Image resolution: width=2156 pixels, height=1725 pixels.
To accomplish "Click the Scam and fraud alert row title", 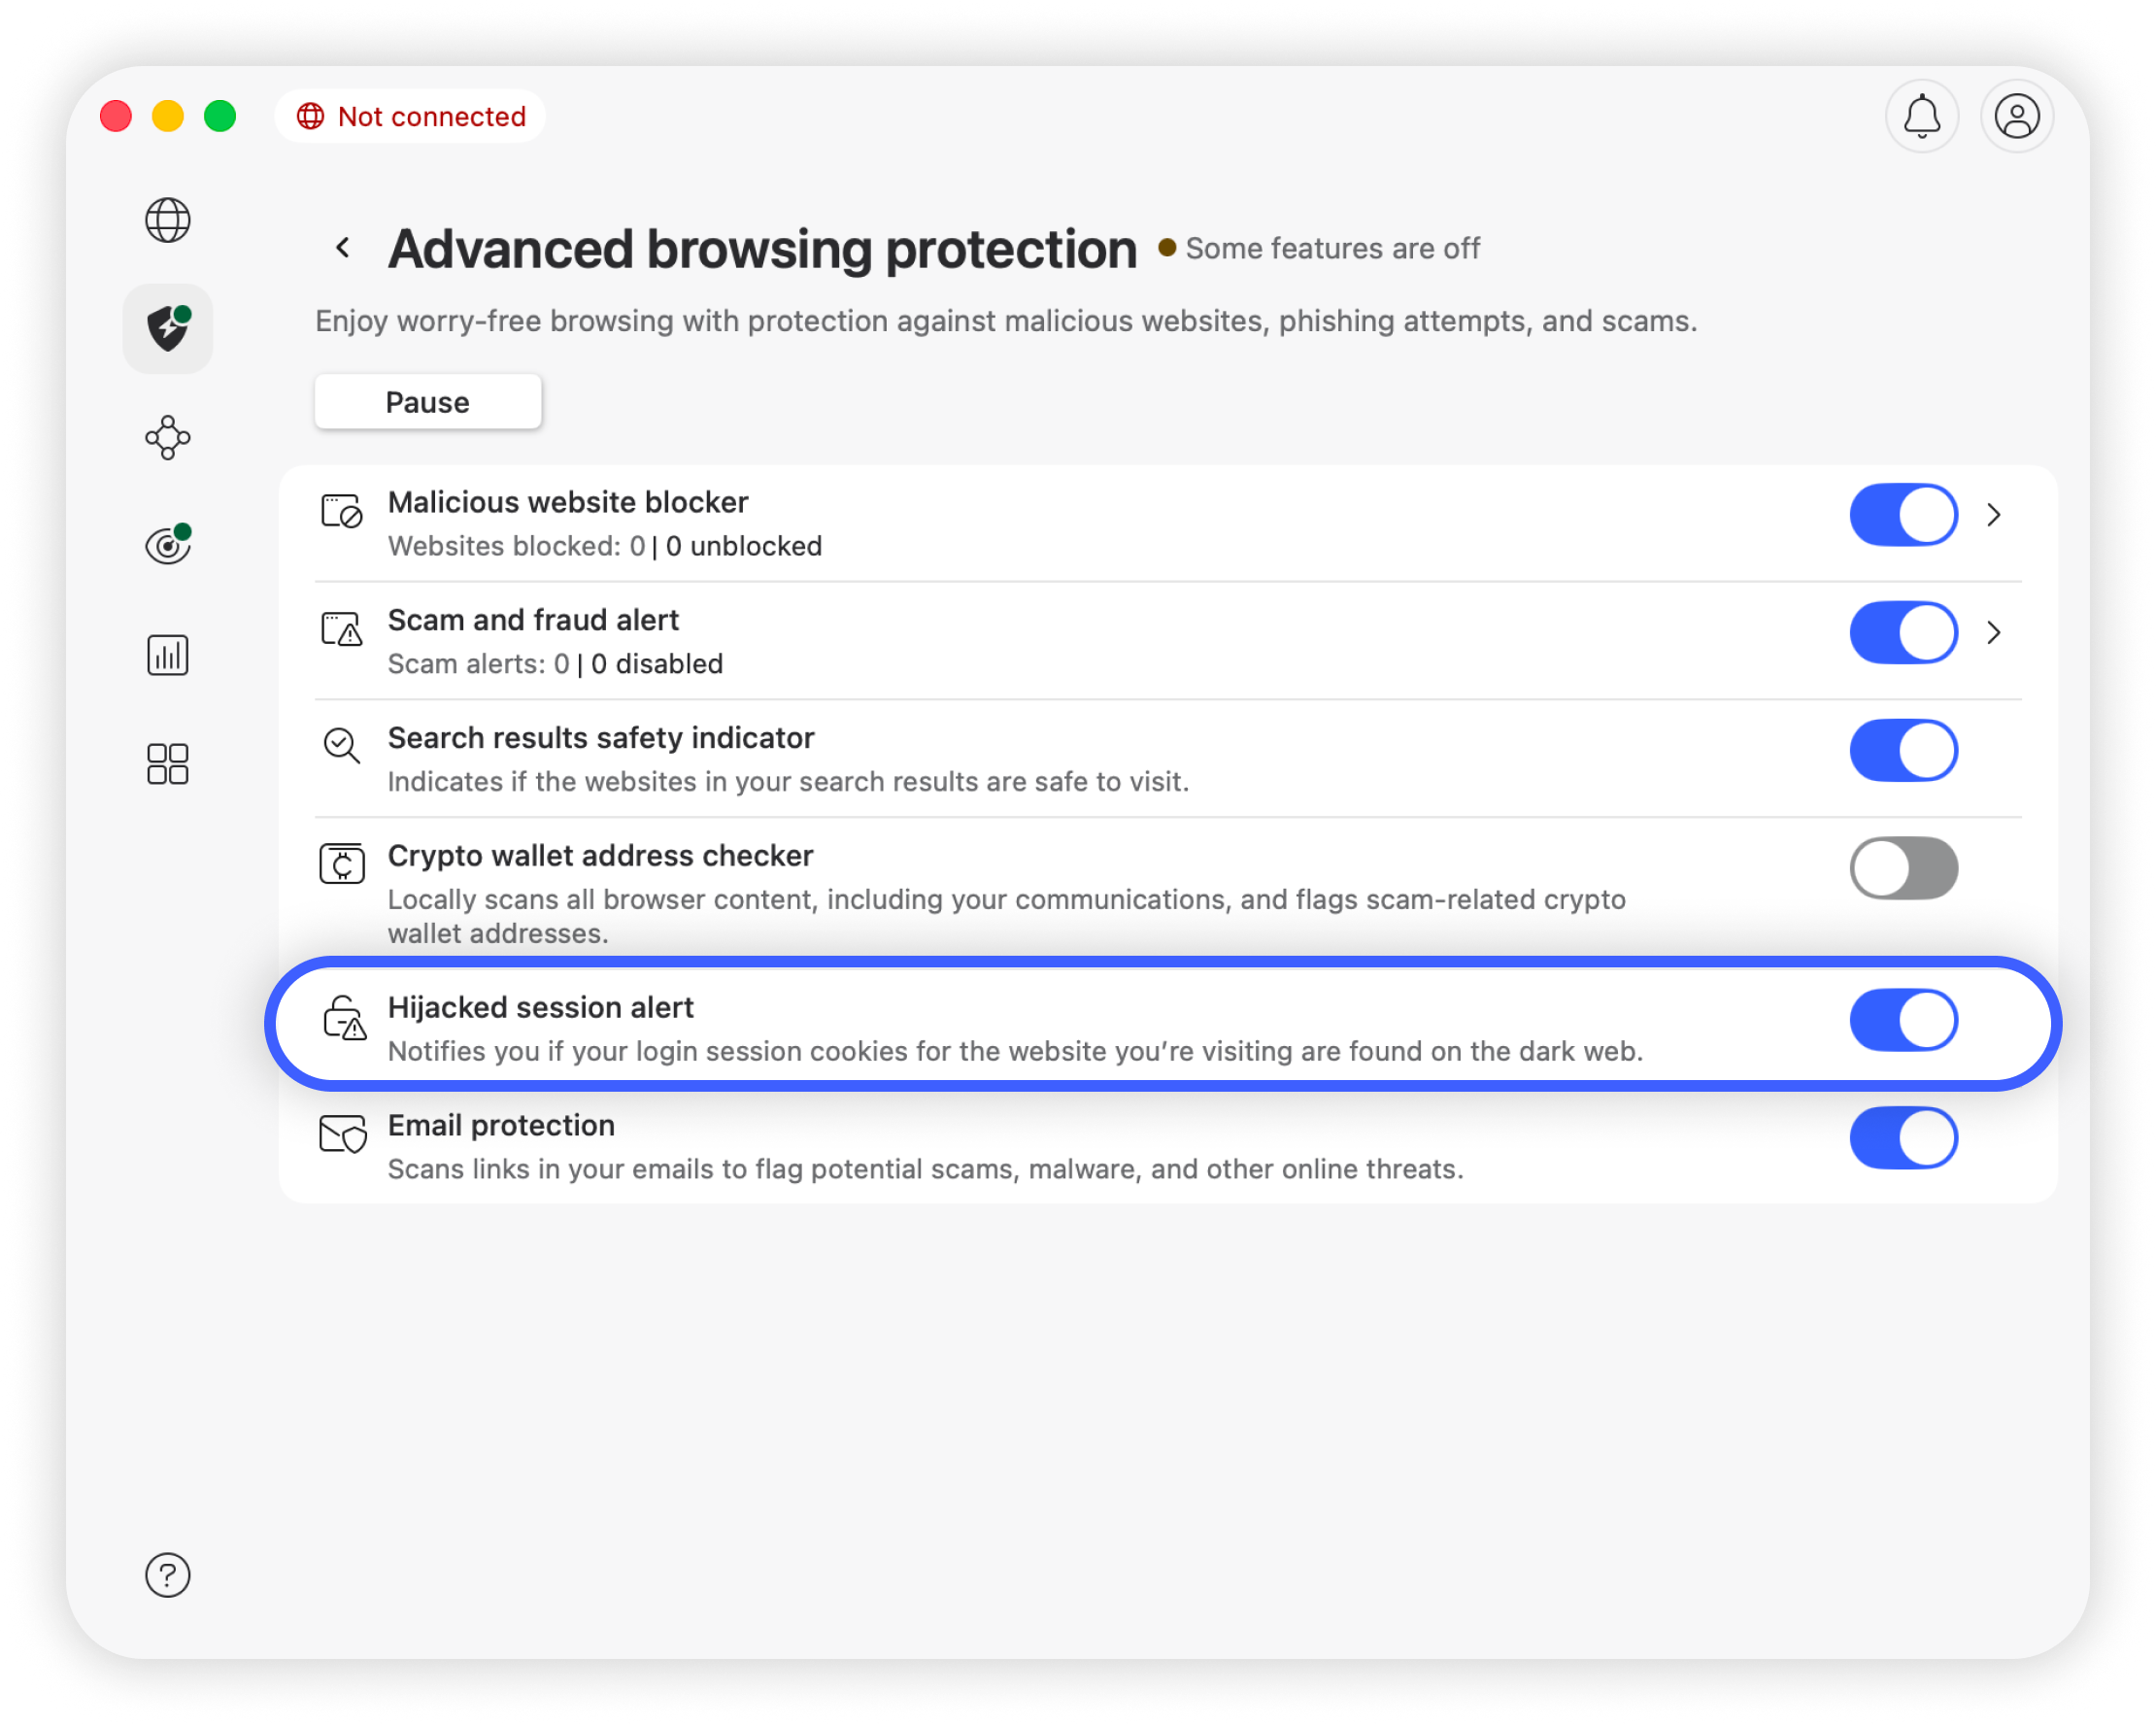I will click(x=533, y=620).
